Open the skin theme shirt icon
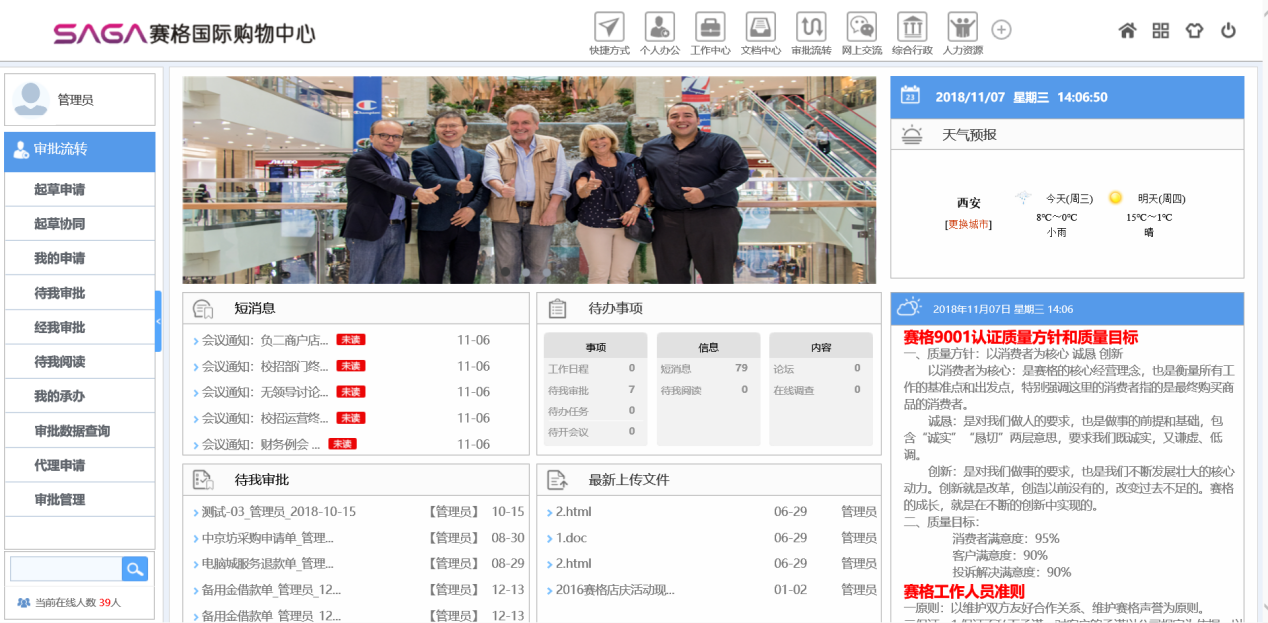Image resolution: width=1268 pixels, height=623 pixels. coord(1194,31)
